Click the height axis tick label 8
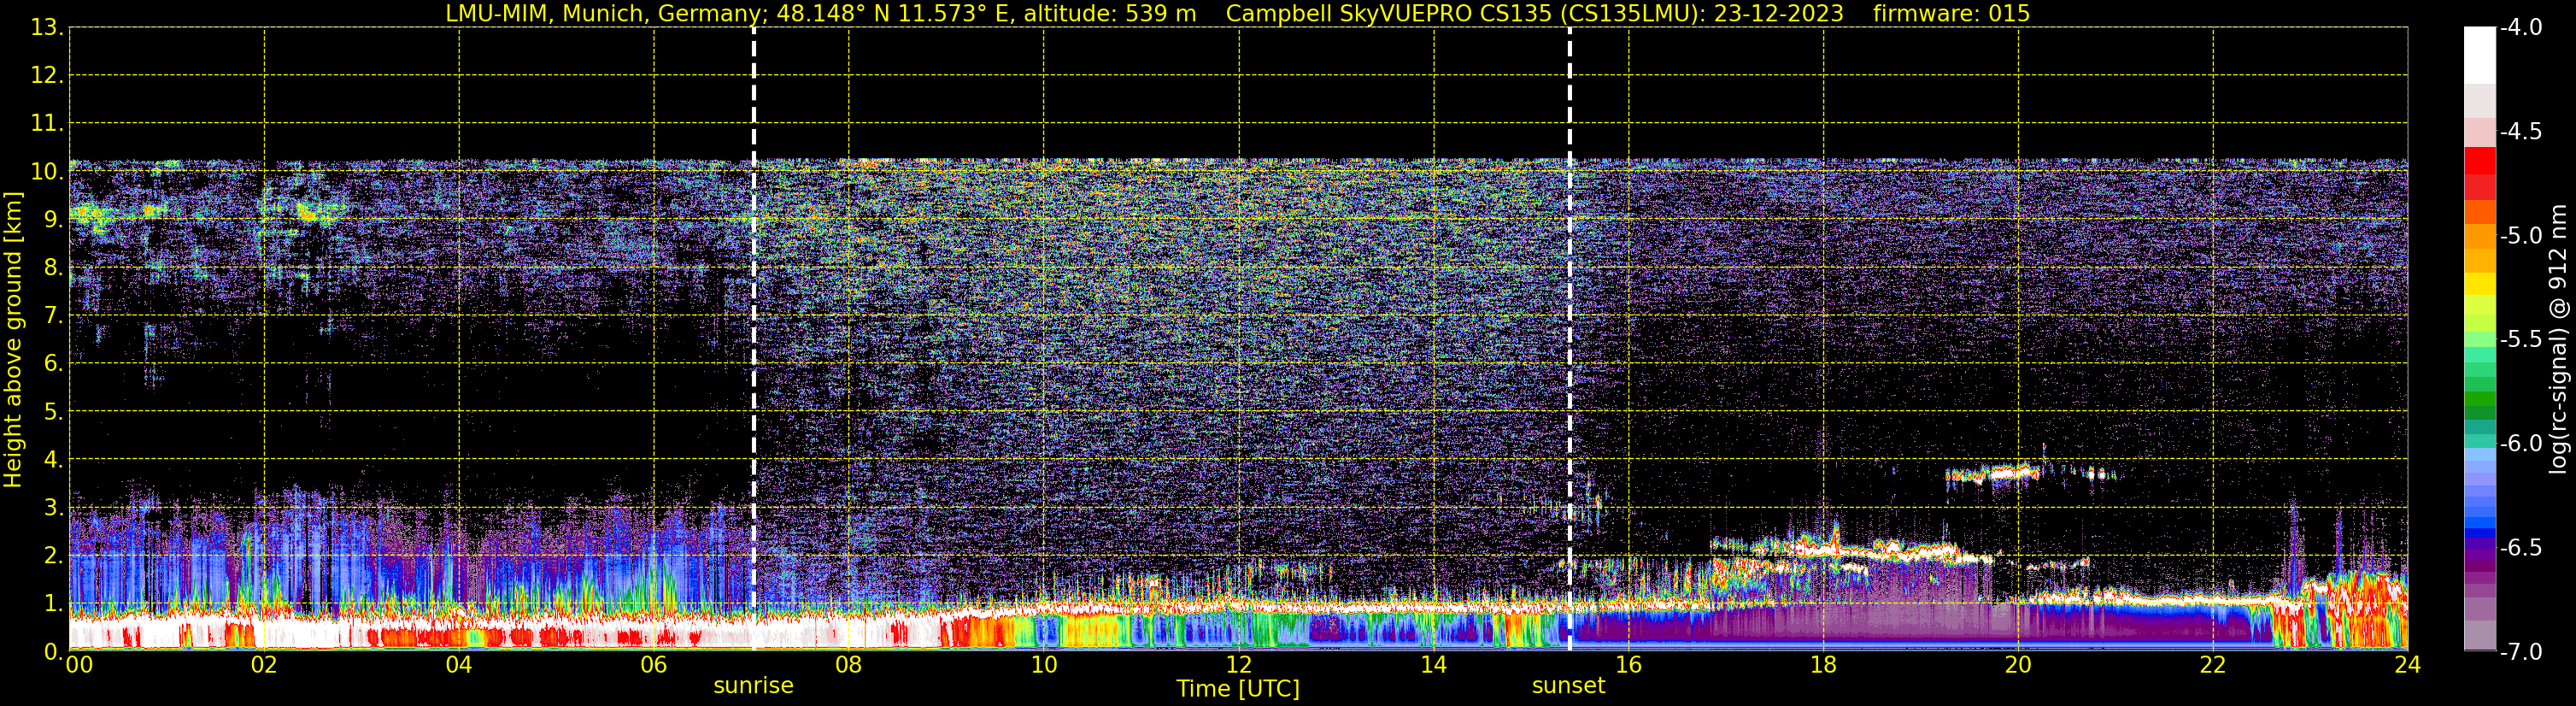Viewport: 2576px width, 706px height. pos(53,267)
